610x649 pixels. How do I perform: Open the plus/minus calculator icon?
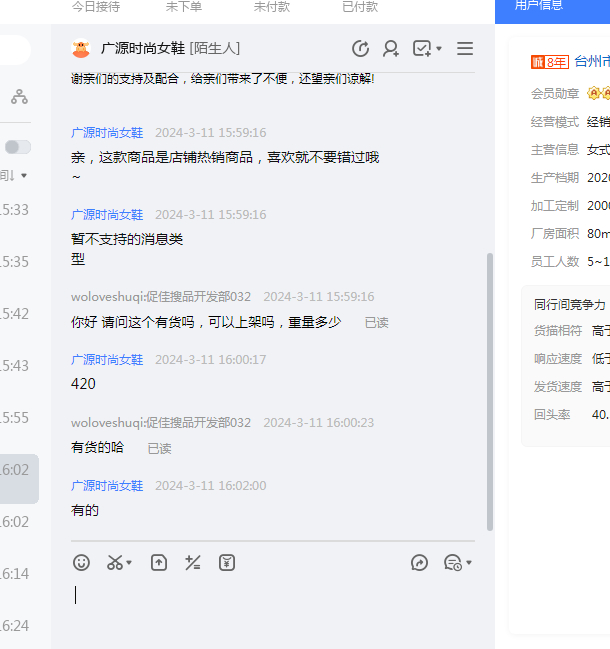(193, 563)
